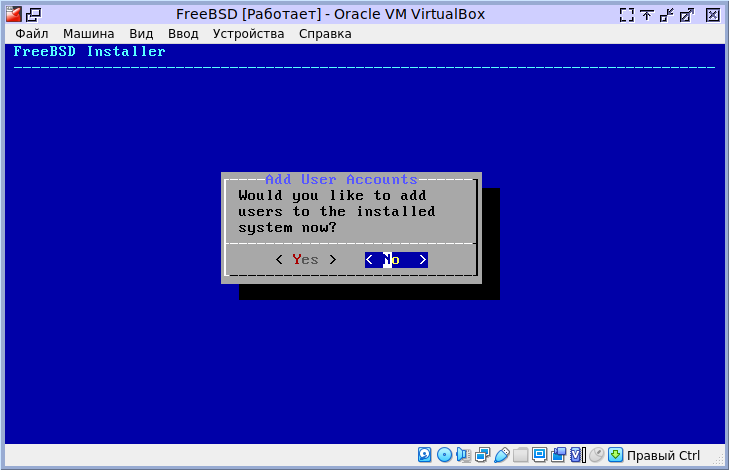Click the window menu icon beside app icon

coord(33,15)
